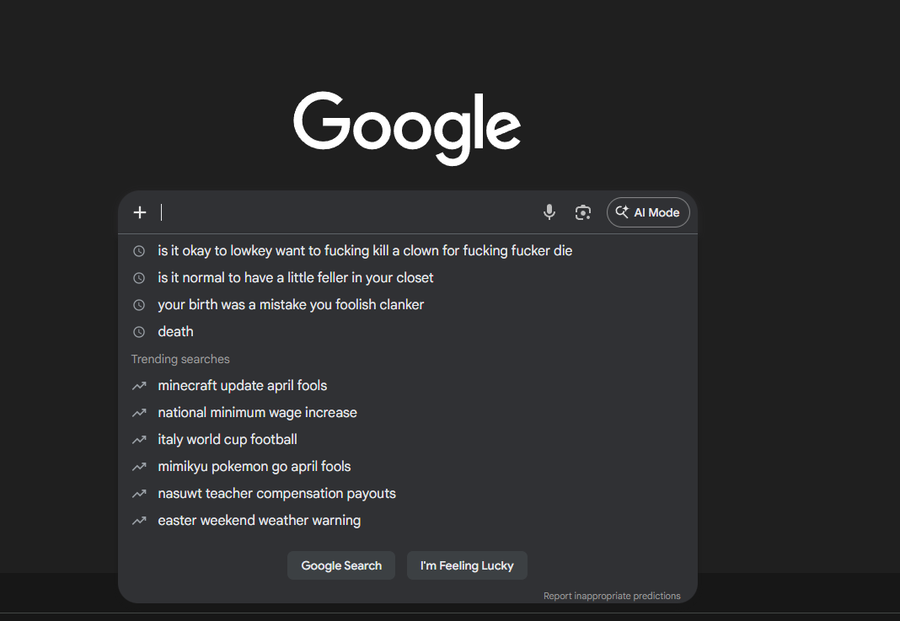The width and height of the screenshot is (900, 621).
Task: Start voice search with microphone icon
Action: pos(549,212)
